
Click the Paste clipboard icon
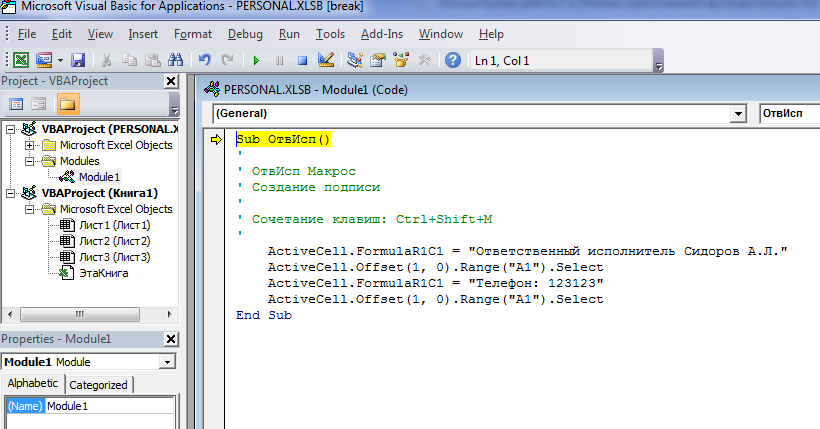(x=152, y=60)
